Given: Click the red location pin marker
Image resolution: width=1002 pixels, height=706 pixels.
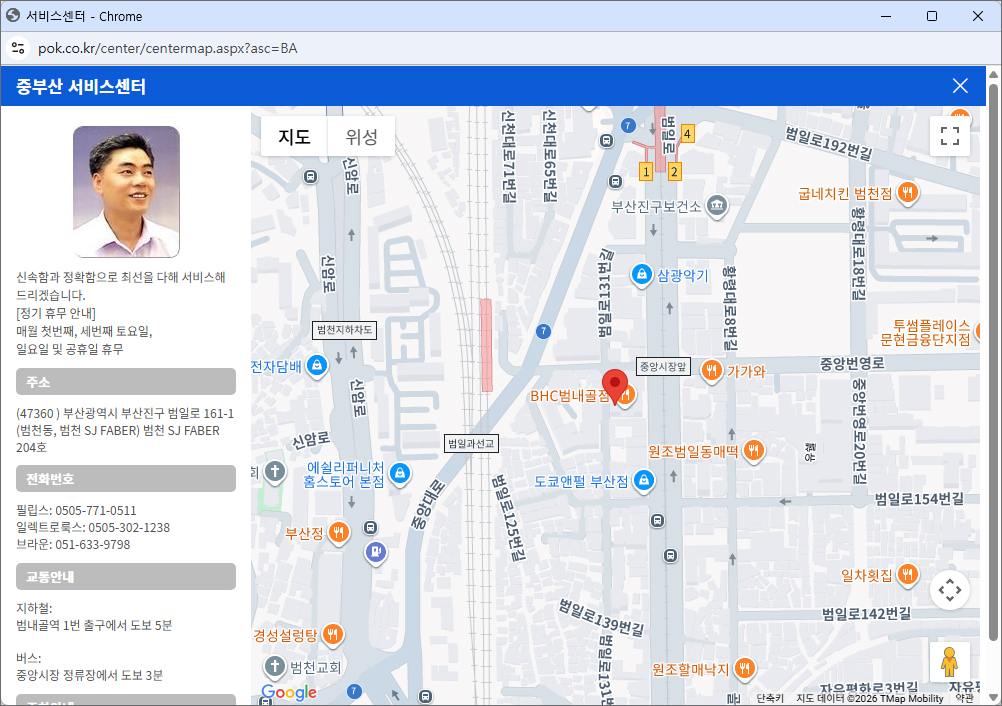Looking at the screenshot, I should coord(615,385).
